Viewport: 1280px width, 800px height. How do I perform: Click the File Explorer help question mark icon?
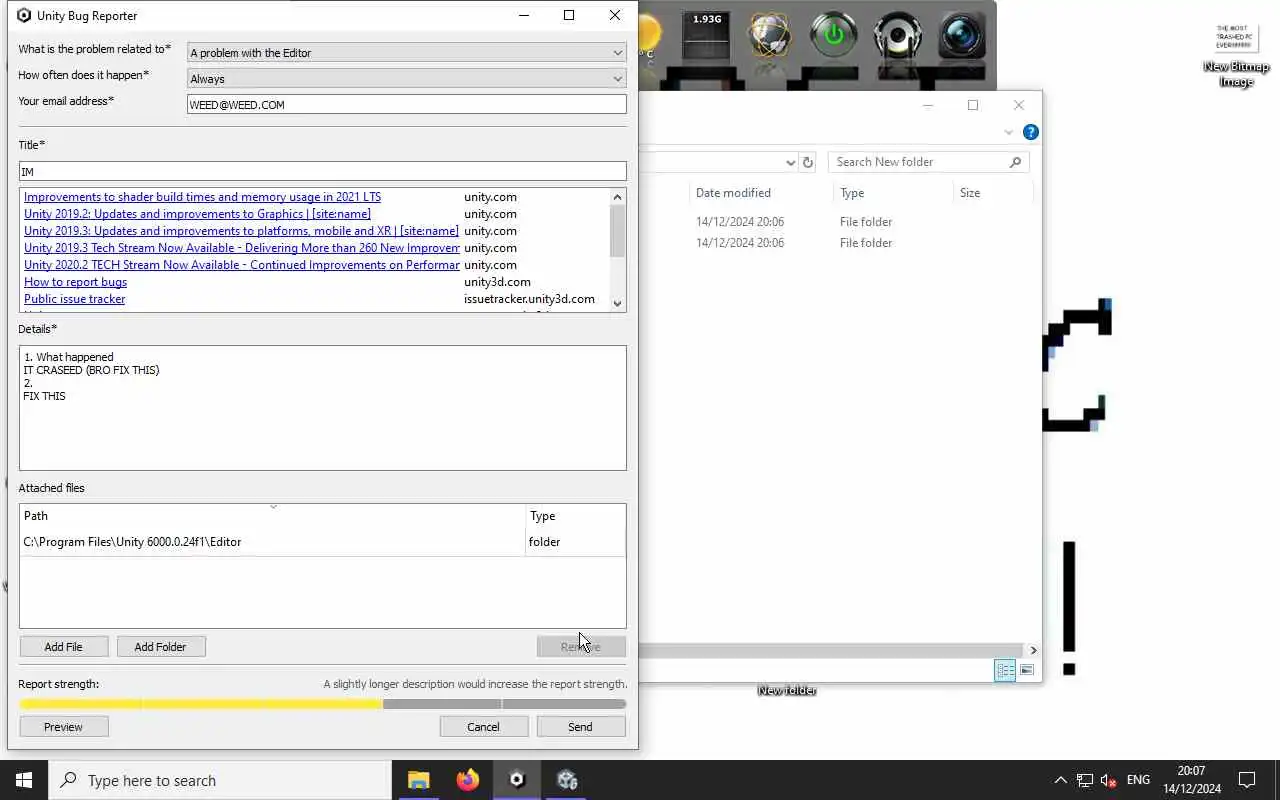click(x=1031, y=132)
